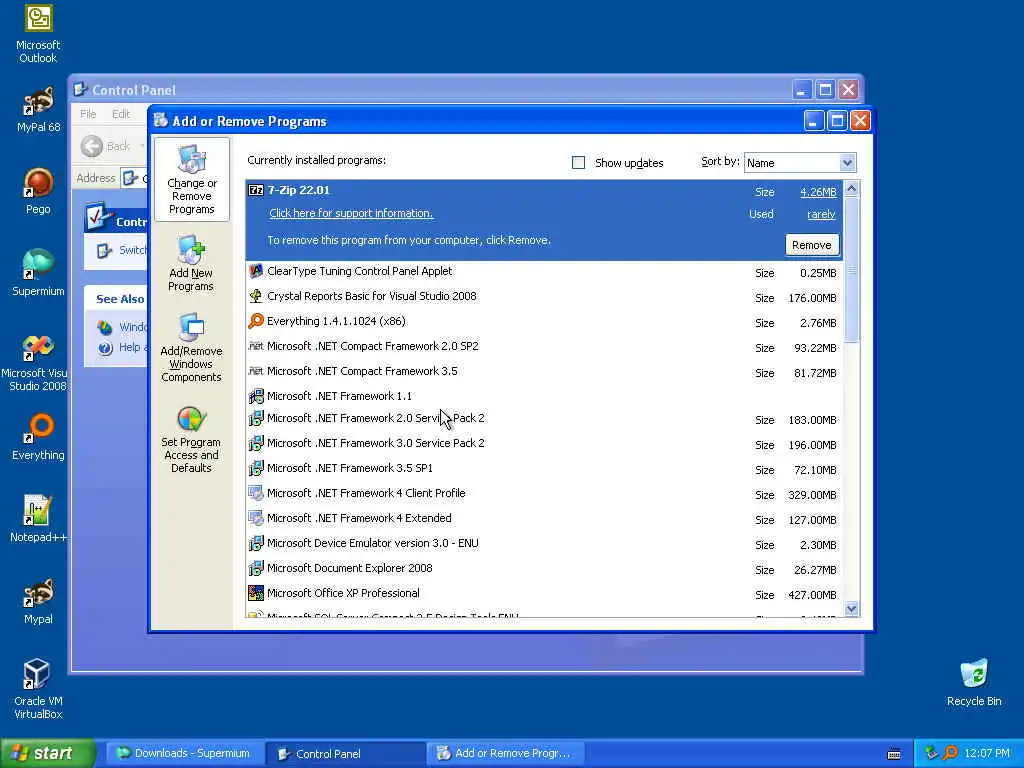Enable the Show updates checkbox
Image resolution: width=1024 pixels, height=768 pixels.
tap(579, 163)
